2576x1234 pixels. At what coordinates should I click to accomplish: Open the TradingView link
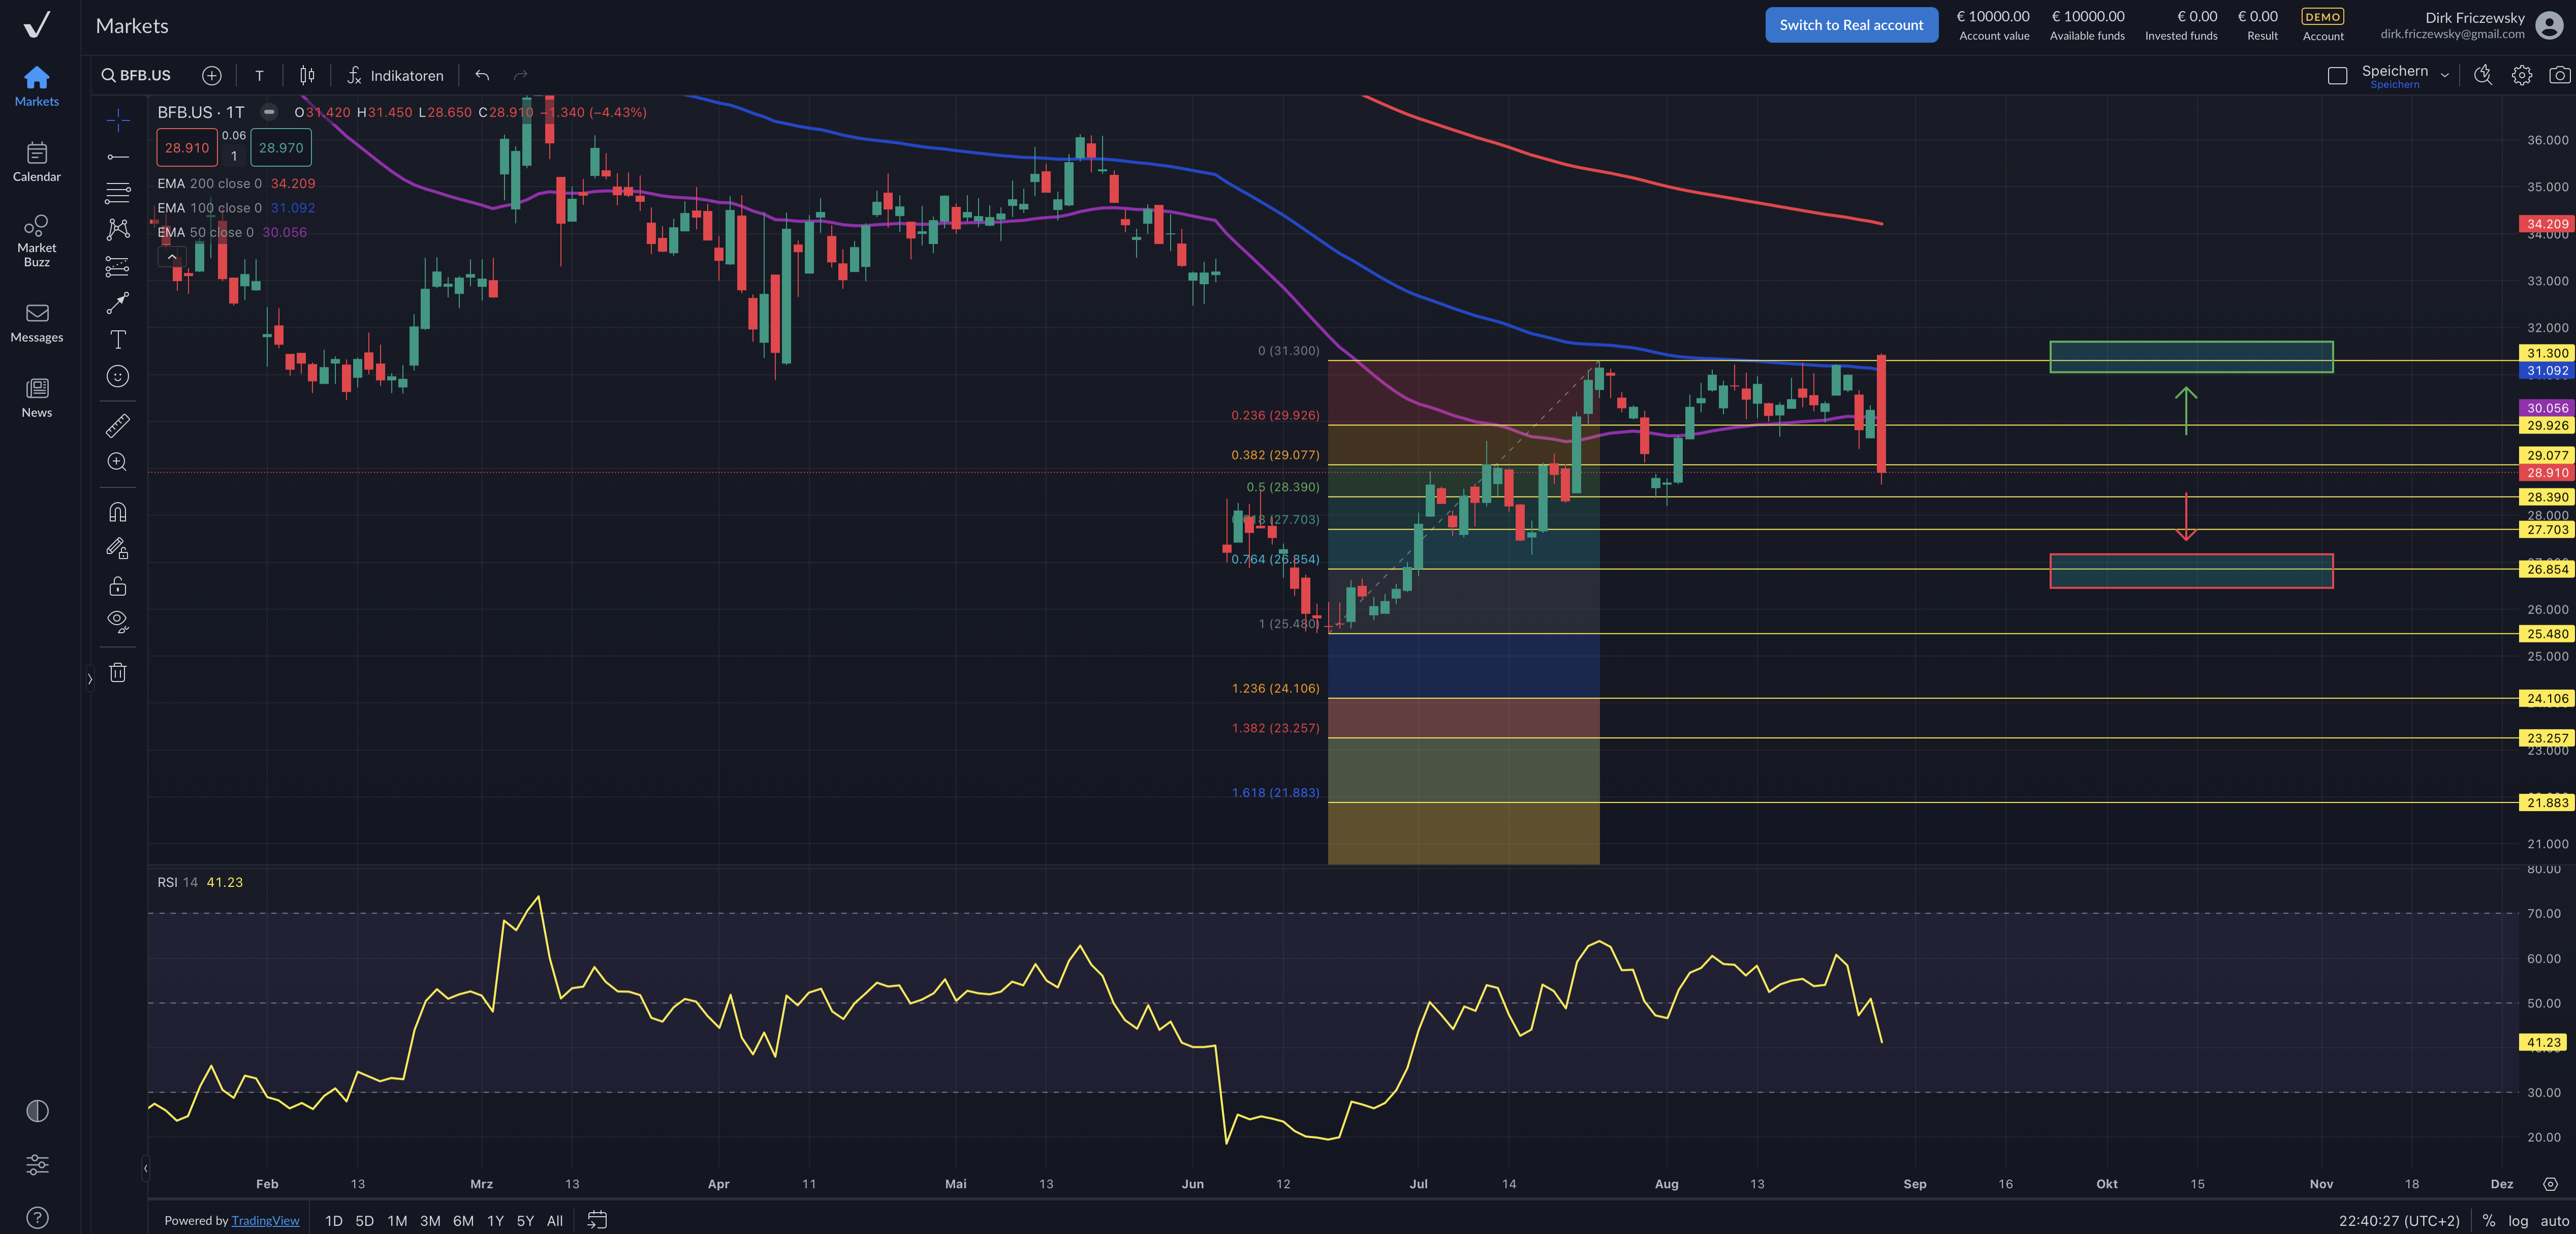pos(265,1220)
